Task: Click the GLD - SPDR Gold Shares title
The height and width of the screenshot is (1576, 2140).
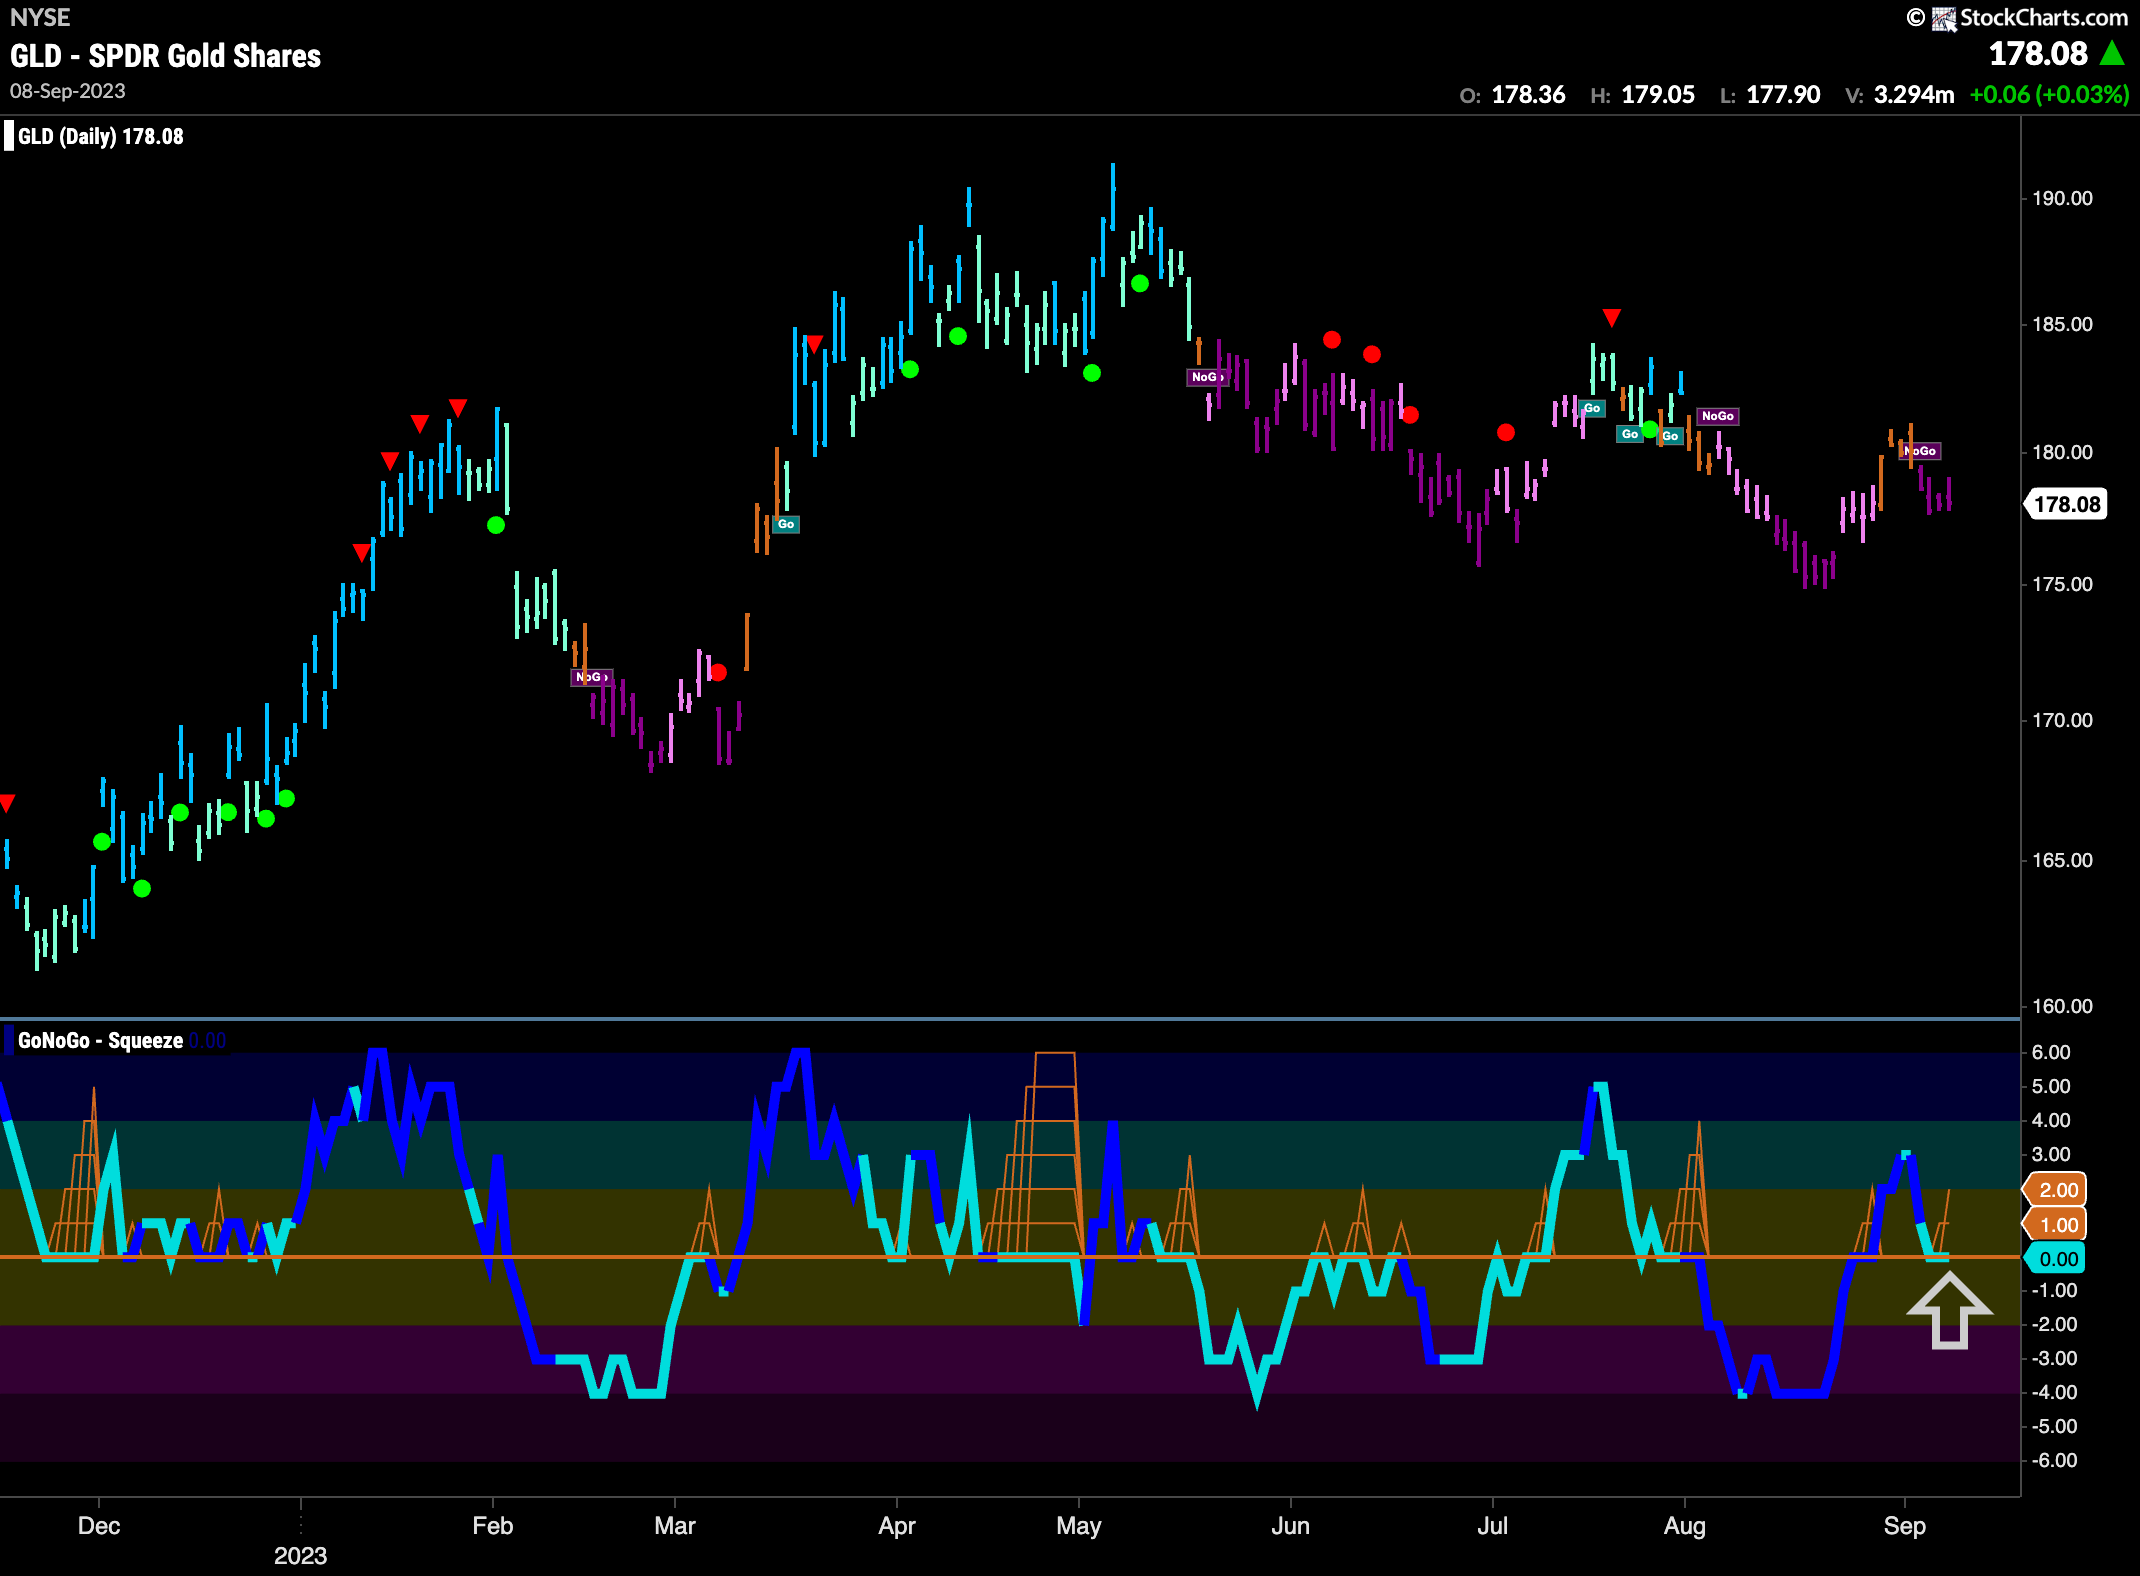Action: (x=165, y=56)
